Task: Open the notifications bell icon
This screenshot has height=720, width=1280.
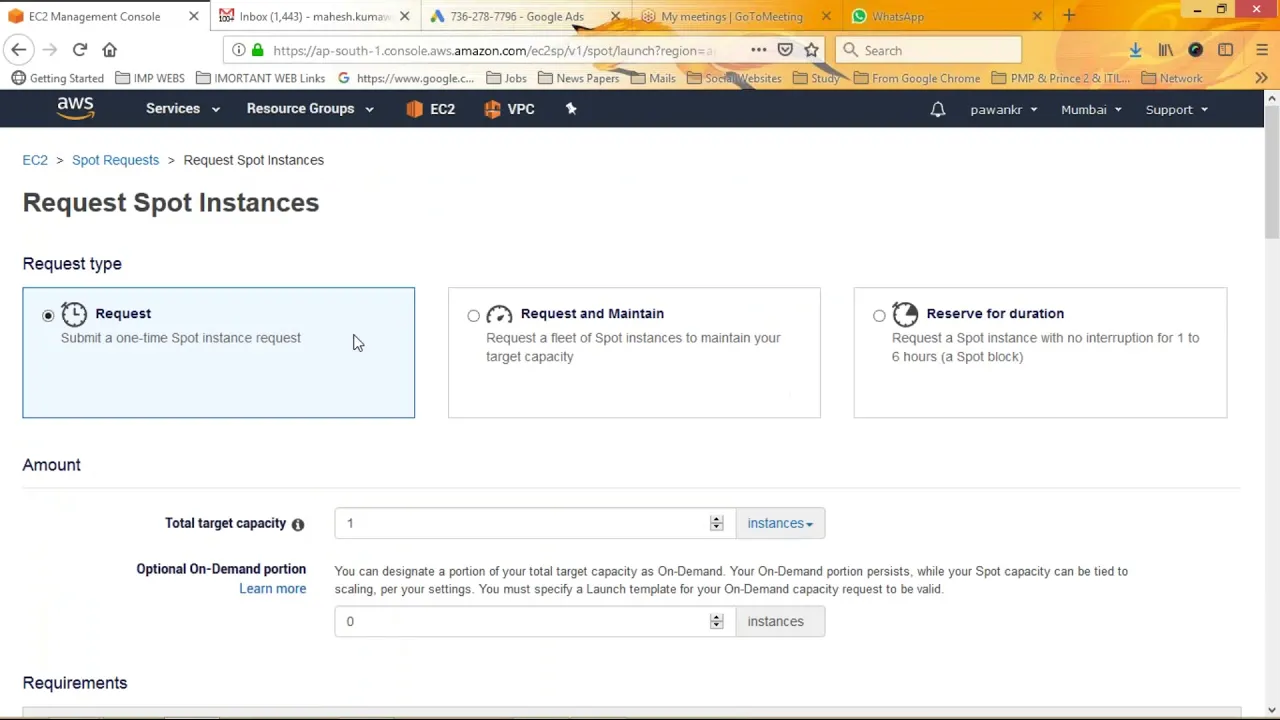Action: (x=937, y=109)
